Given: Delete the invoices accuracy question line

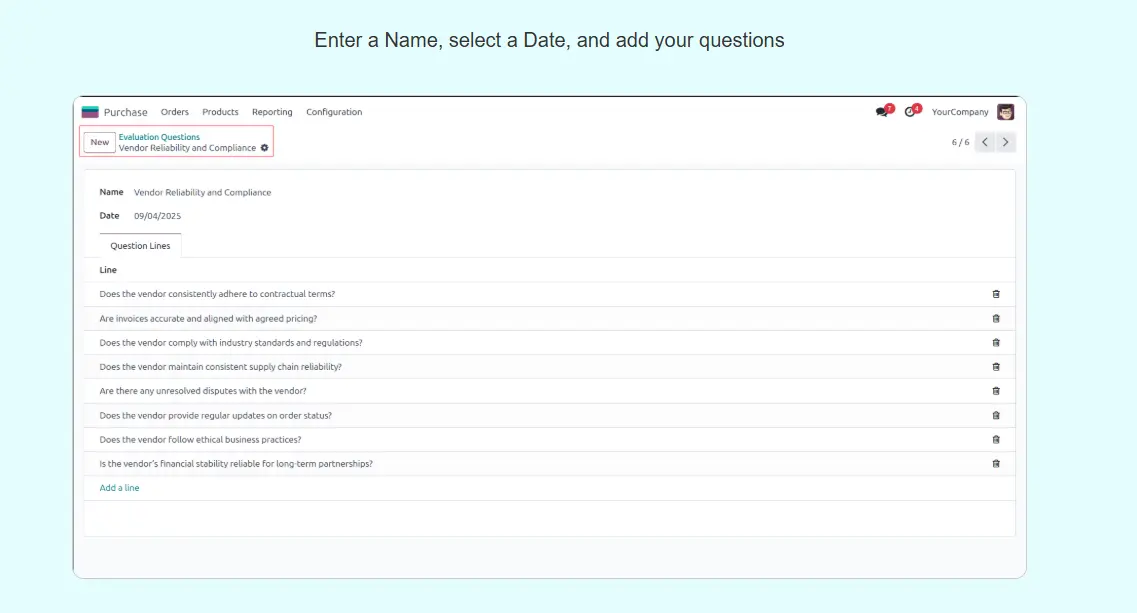Looking at the screenshot, I should click(x=996, y=318).
